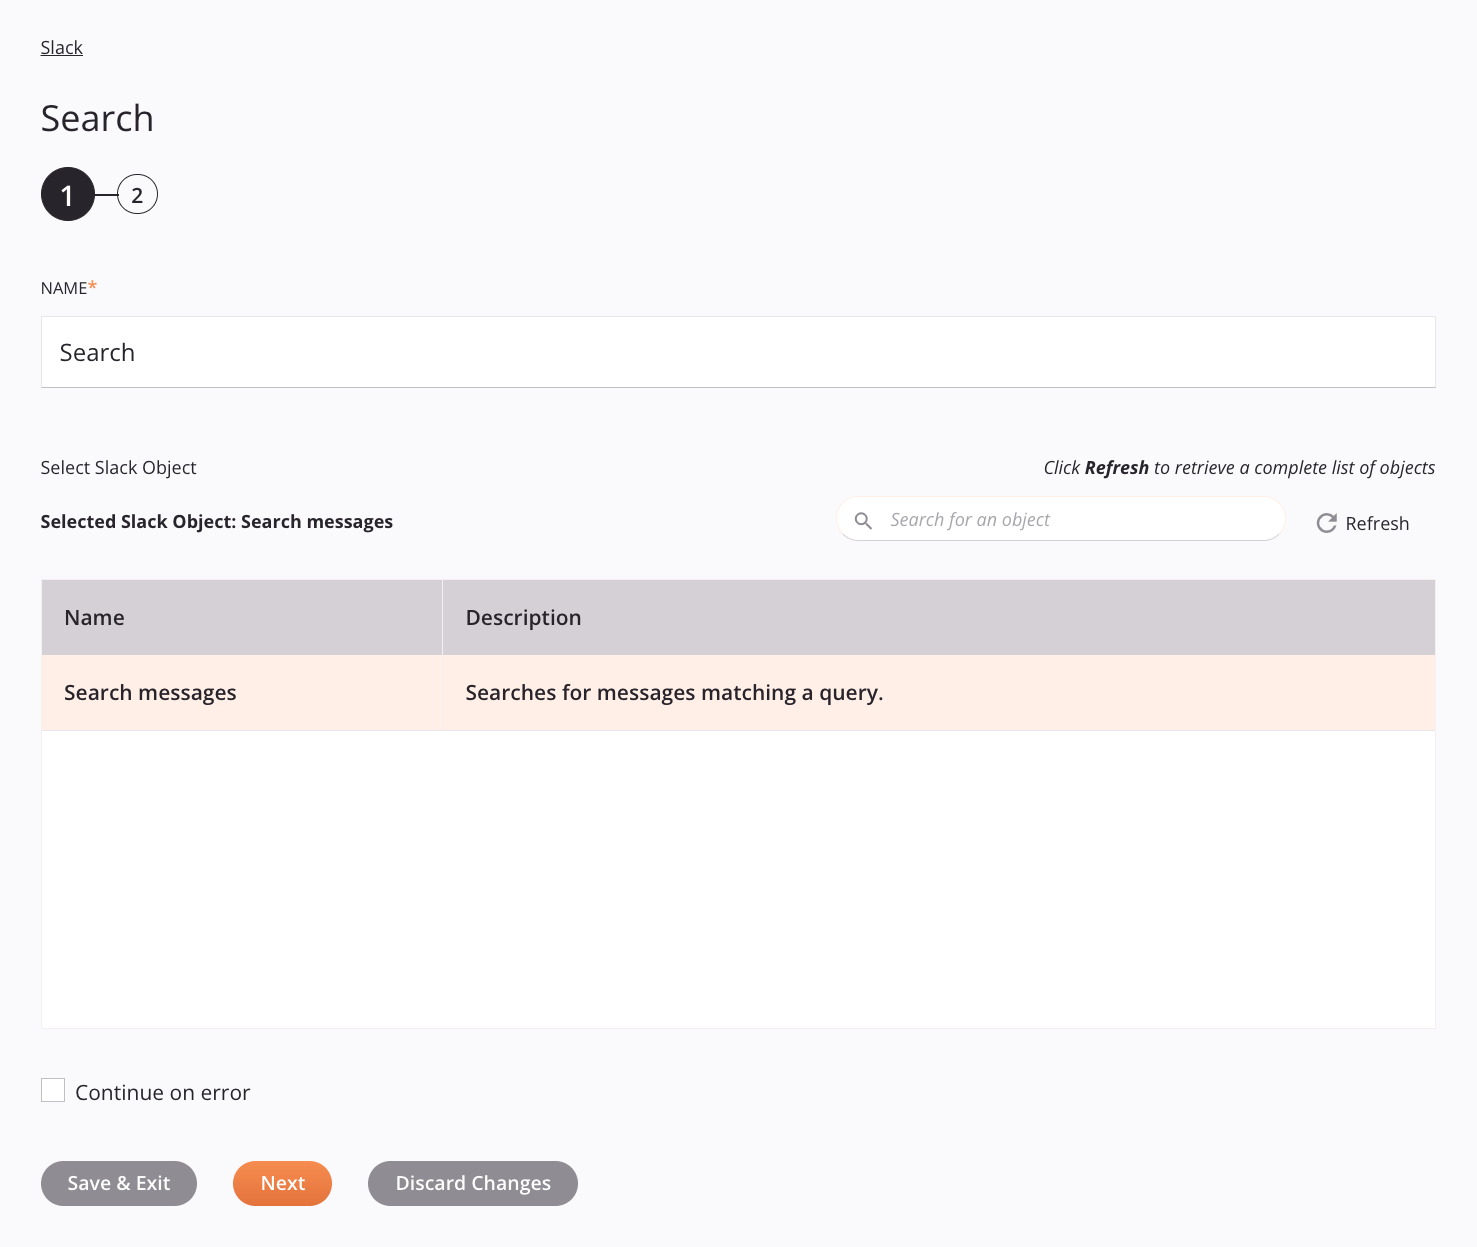Click the 'Select Slack Object' label
The image size is (1477, 1247).
click(x=118, y=467)
